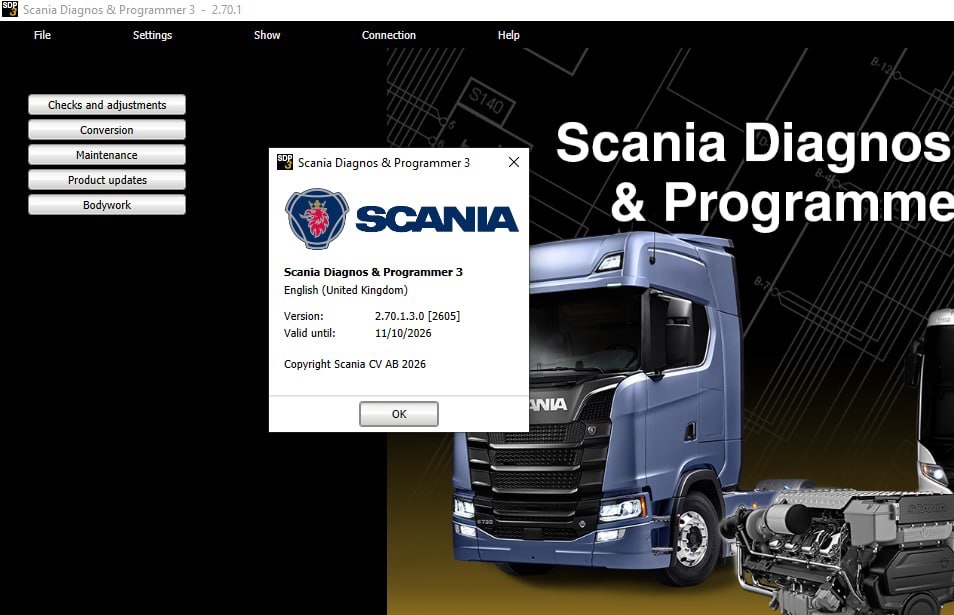Open the Maintenance section
Viewport: 954px width, 615px height.
pos(107,155)
